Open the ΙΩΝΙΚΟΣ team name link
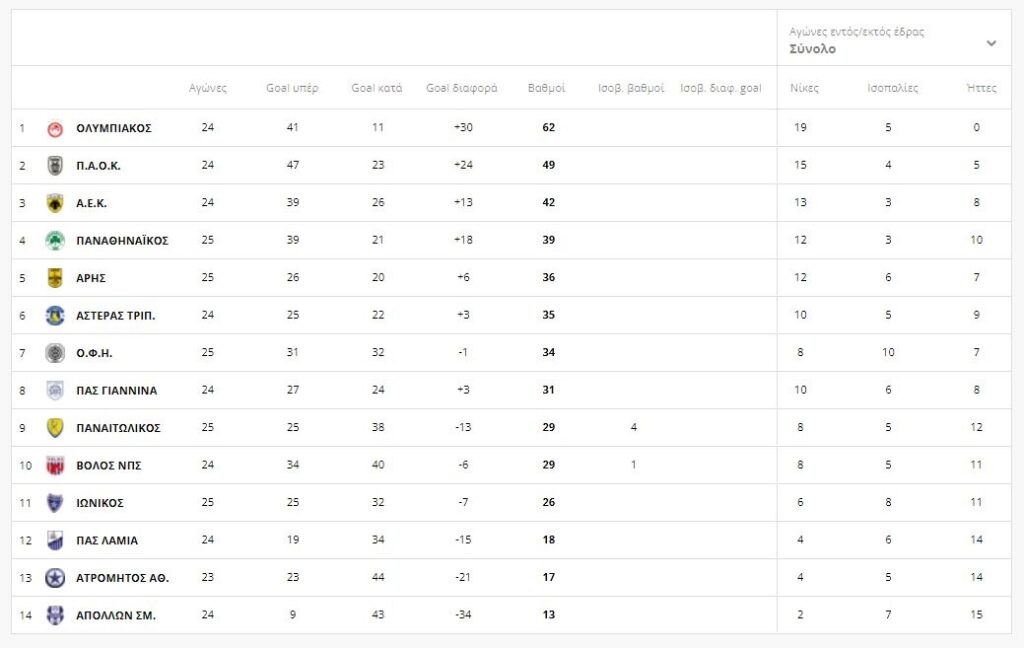This screenshot has width=1024, height=648. [100, 503]
